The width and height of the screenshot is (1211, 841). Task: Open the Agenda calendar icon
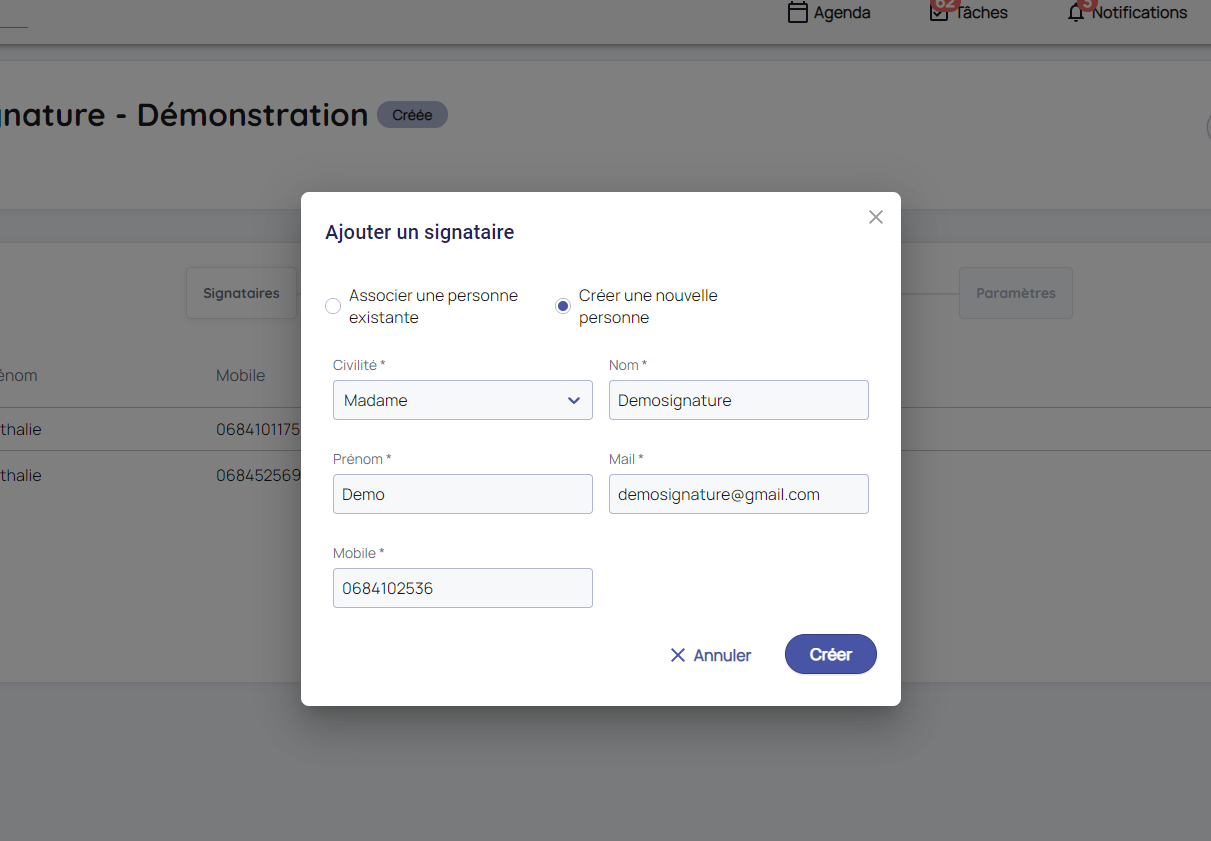click(x=797, y=13)
